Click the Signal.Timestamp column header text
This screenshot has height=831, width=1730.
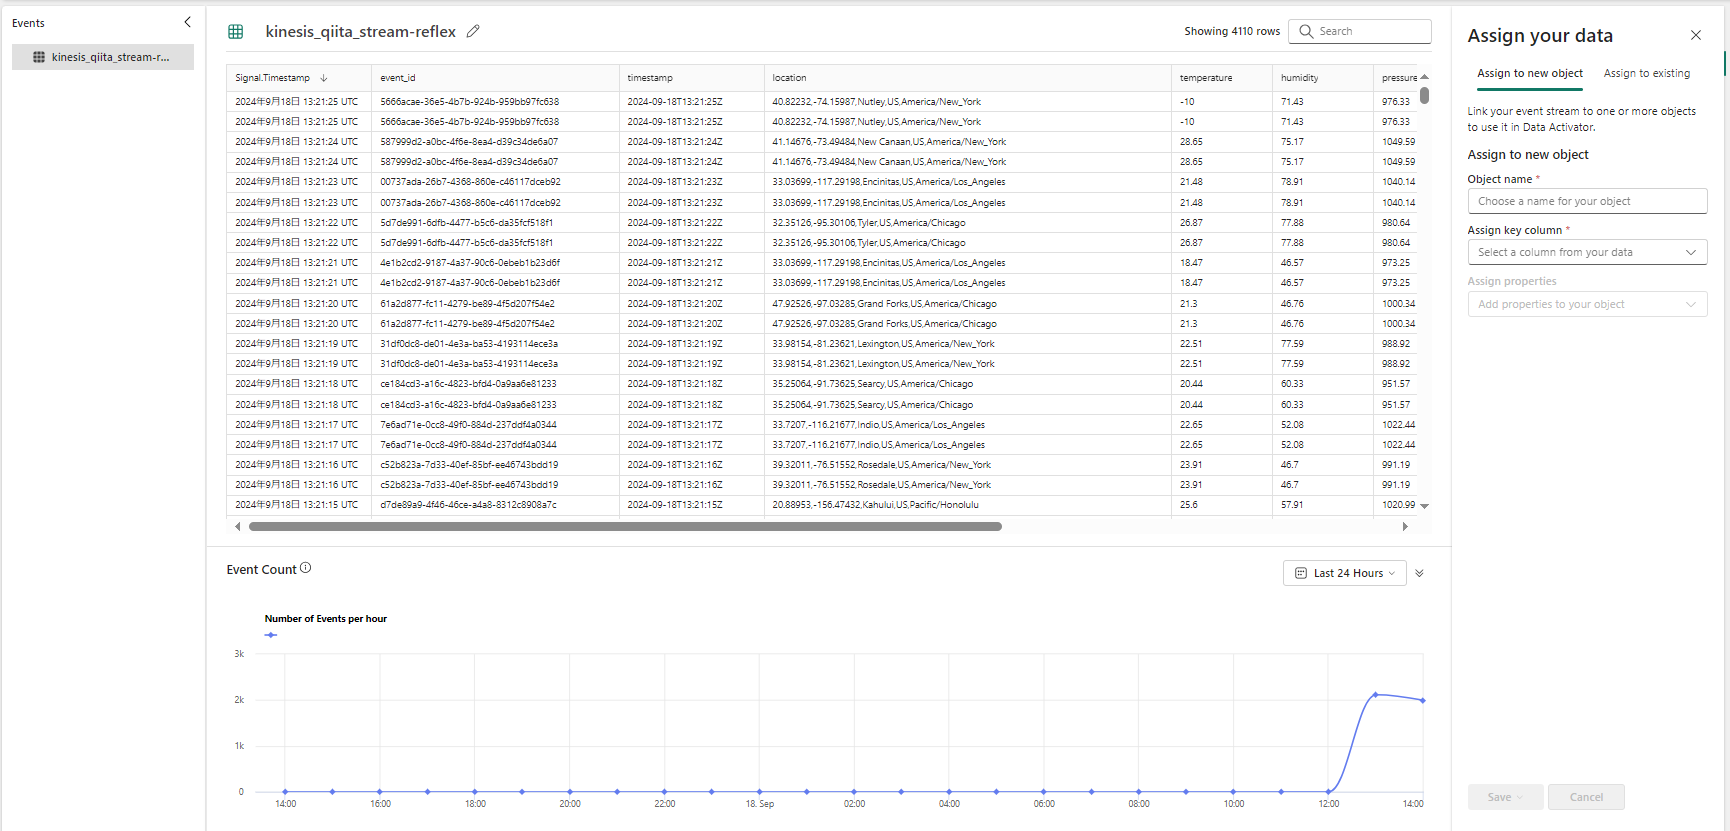[272, 78]
